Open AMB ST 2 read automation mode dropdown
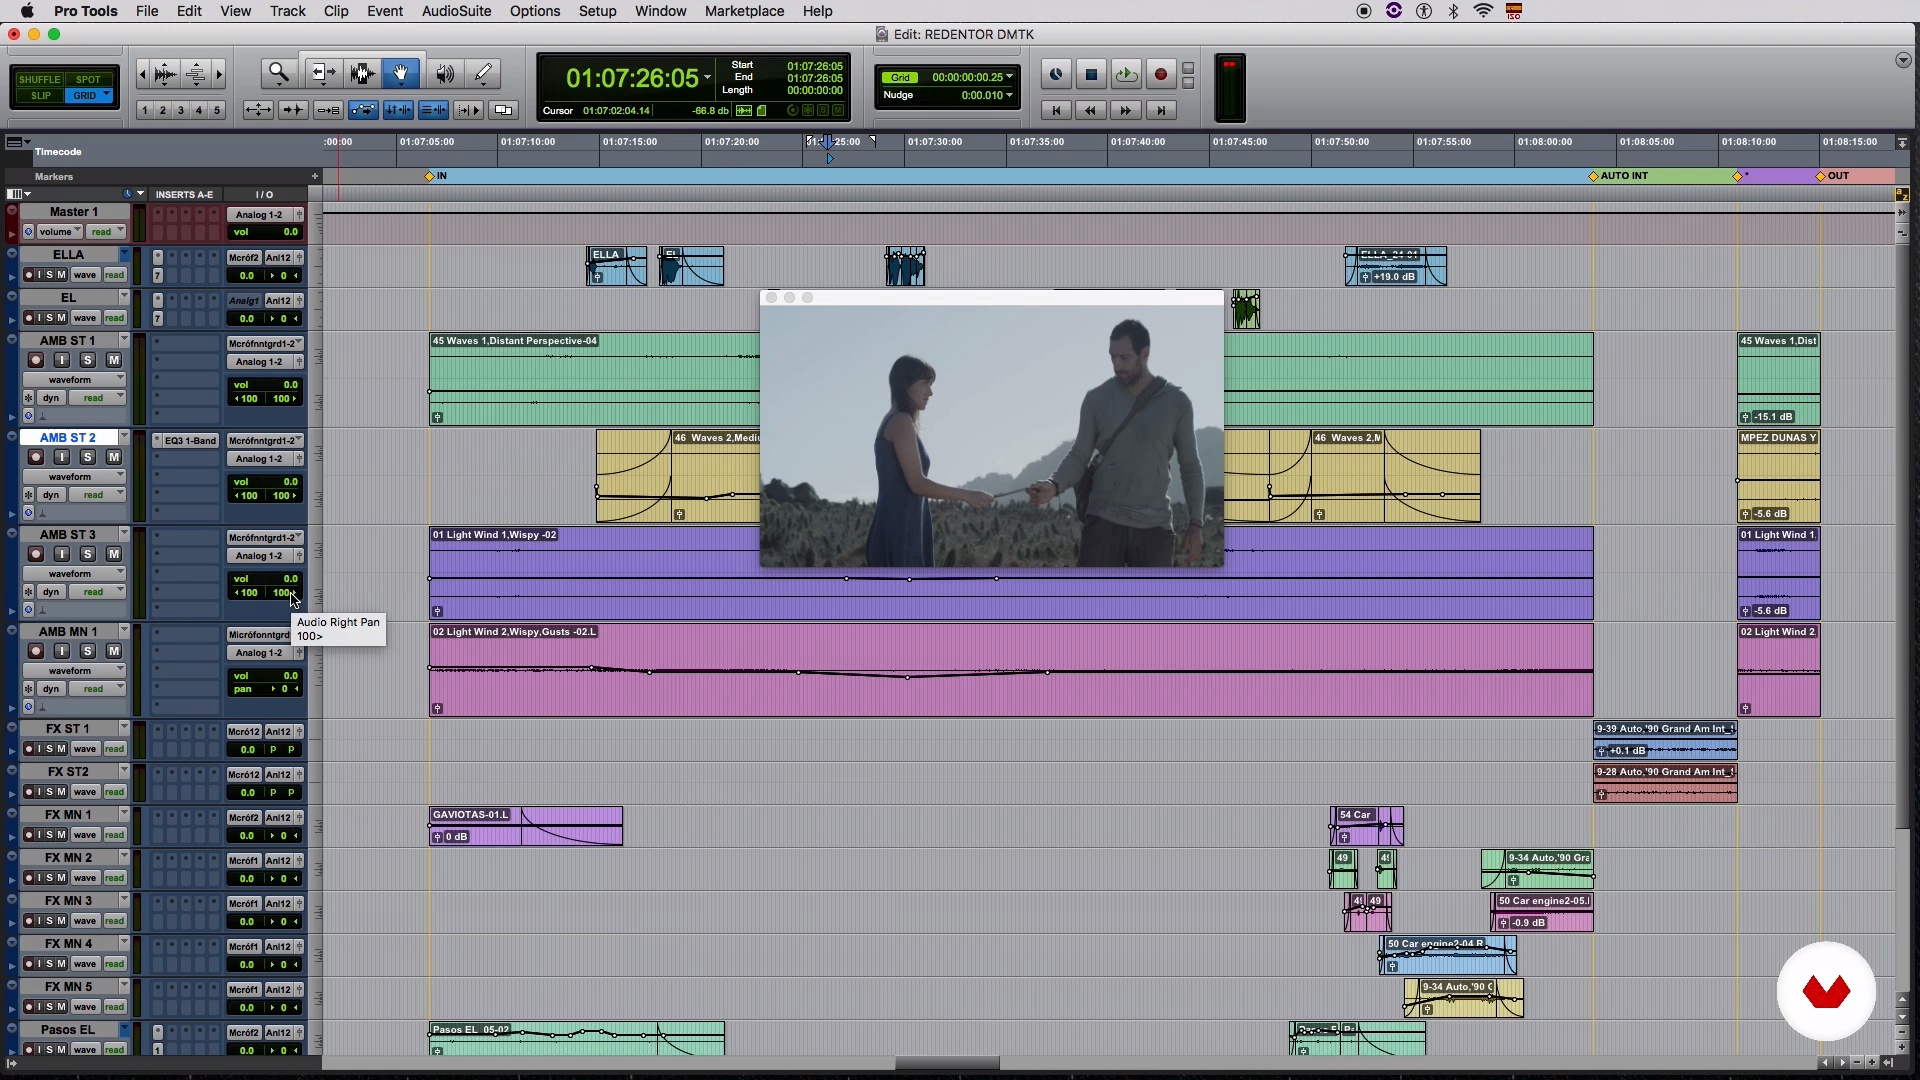Image resolution: width=1920 pixels, height=1080 pixels. tap(98, 495)
